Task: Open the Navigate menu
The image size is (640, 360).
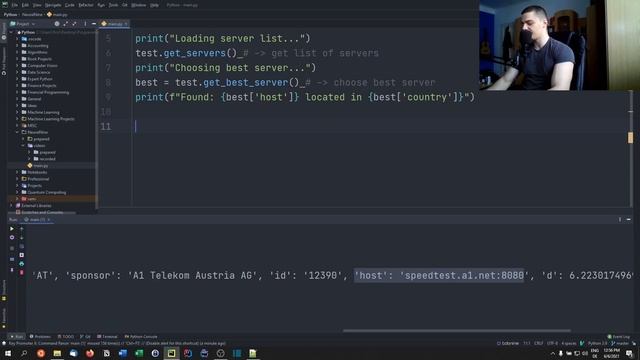Action: [x=53, y=5]
